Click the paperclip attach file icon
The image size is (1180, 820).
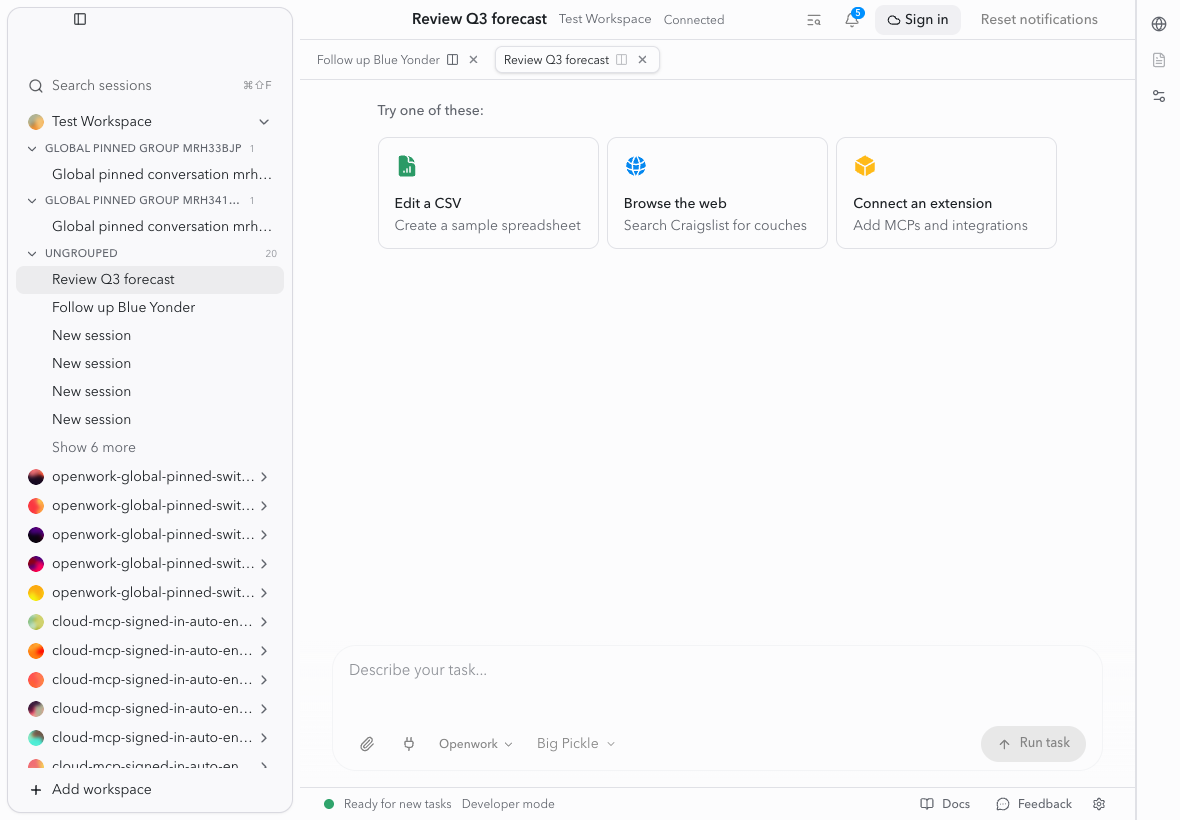(366, 744)
